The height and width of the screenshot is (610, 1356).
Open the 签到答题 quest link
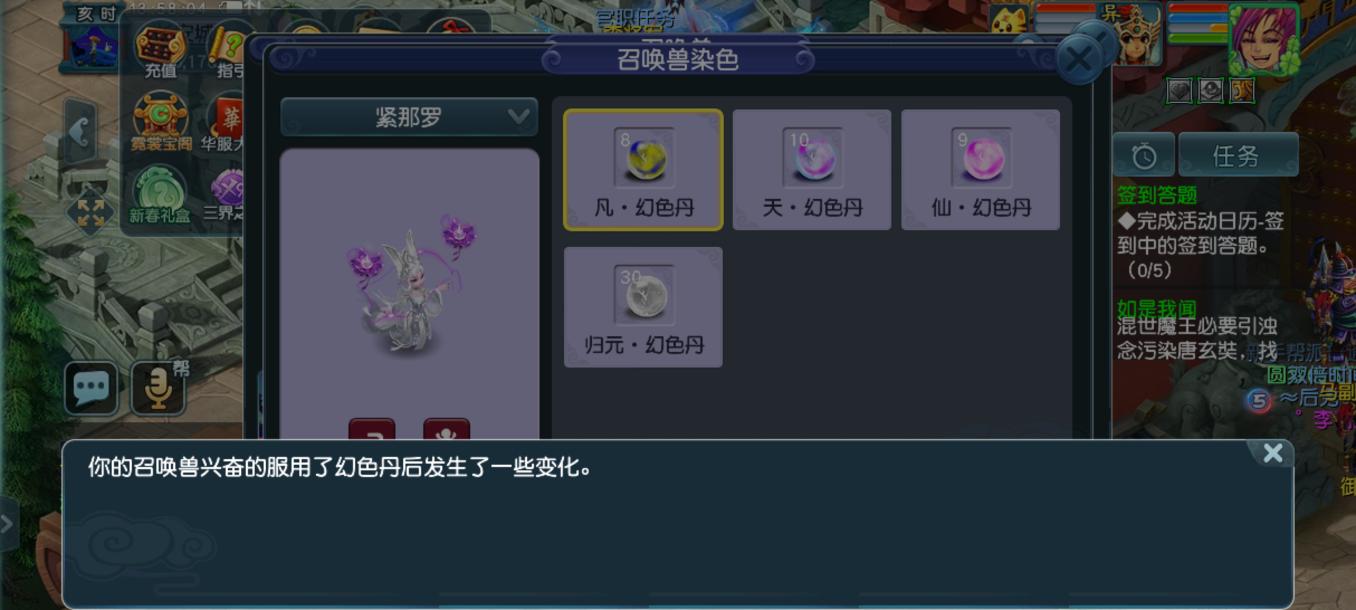1157,196
